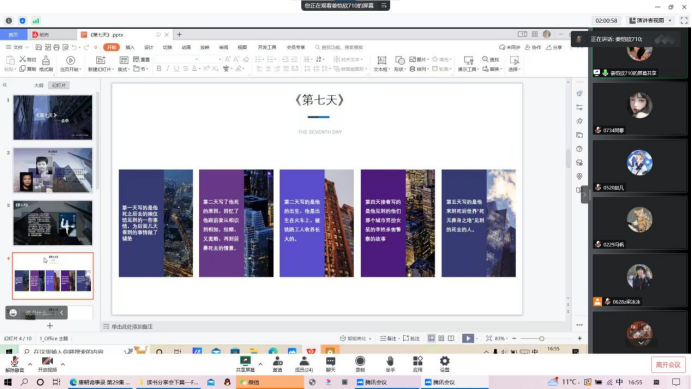This screenshot has width=692, height=389.
Task: Unmute the microphone in meeting toolbar
Action: pyautogui.click(x=14, y=364)
